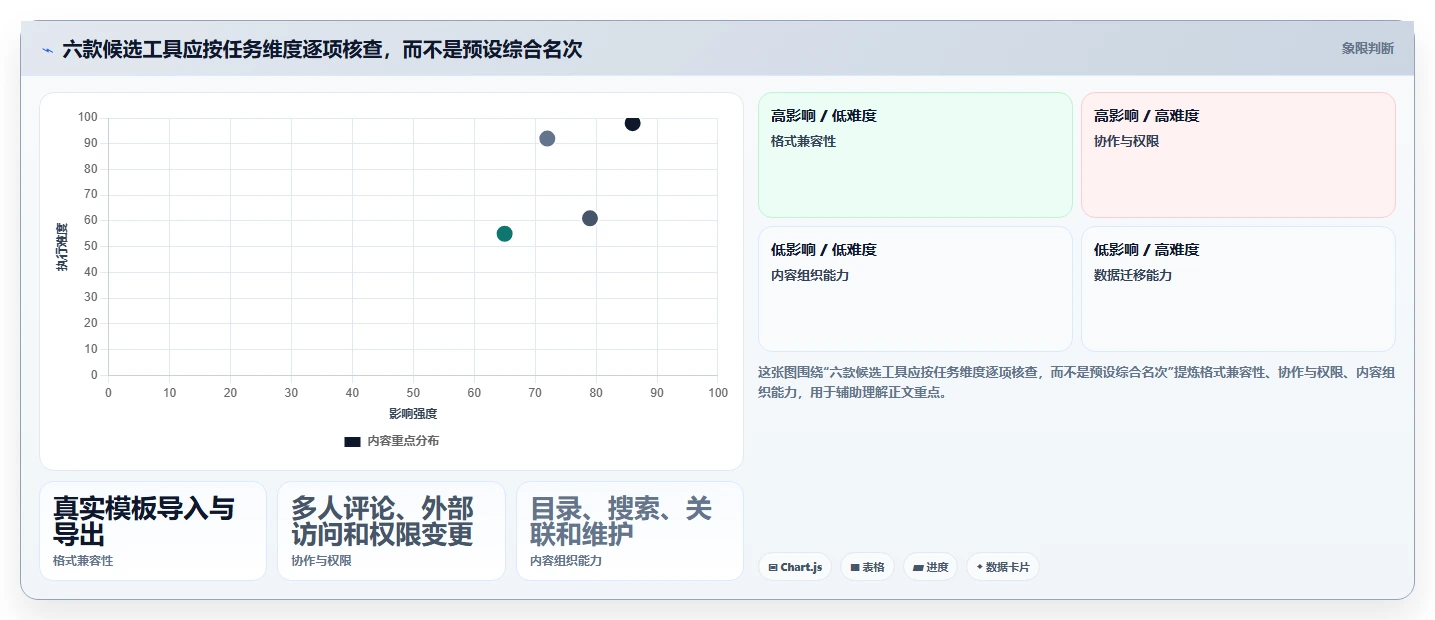Click the lightning icon beside the title
Image resolution: width=1435 pixels, height=620 pixels.
point(47,50)
